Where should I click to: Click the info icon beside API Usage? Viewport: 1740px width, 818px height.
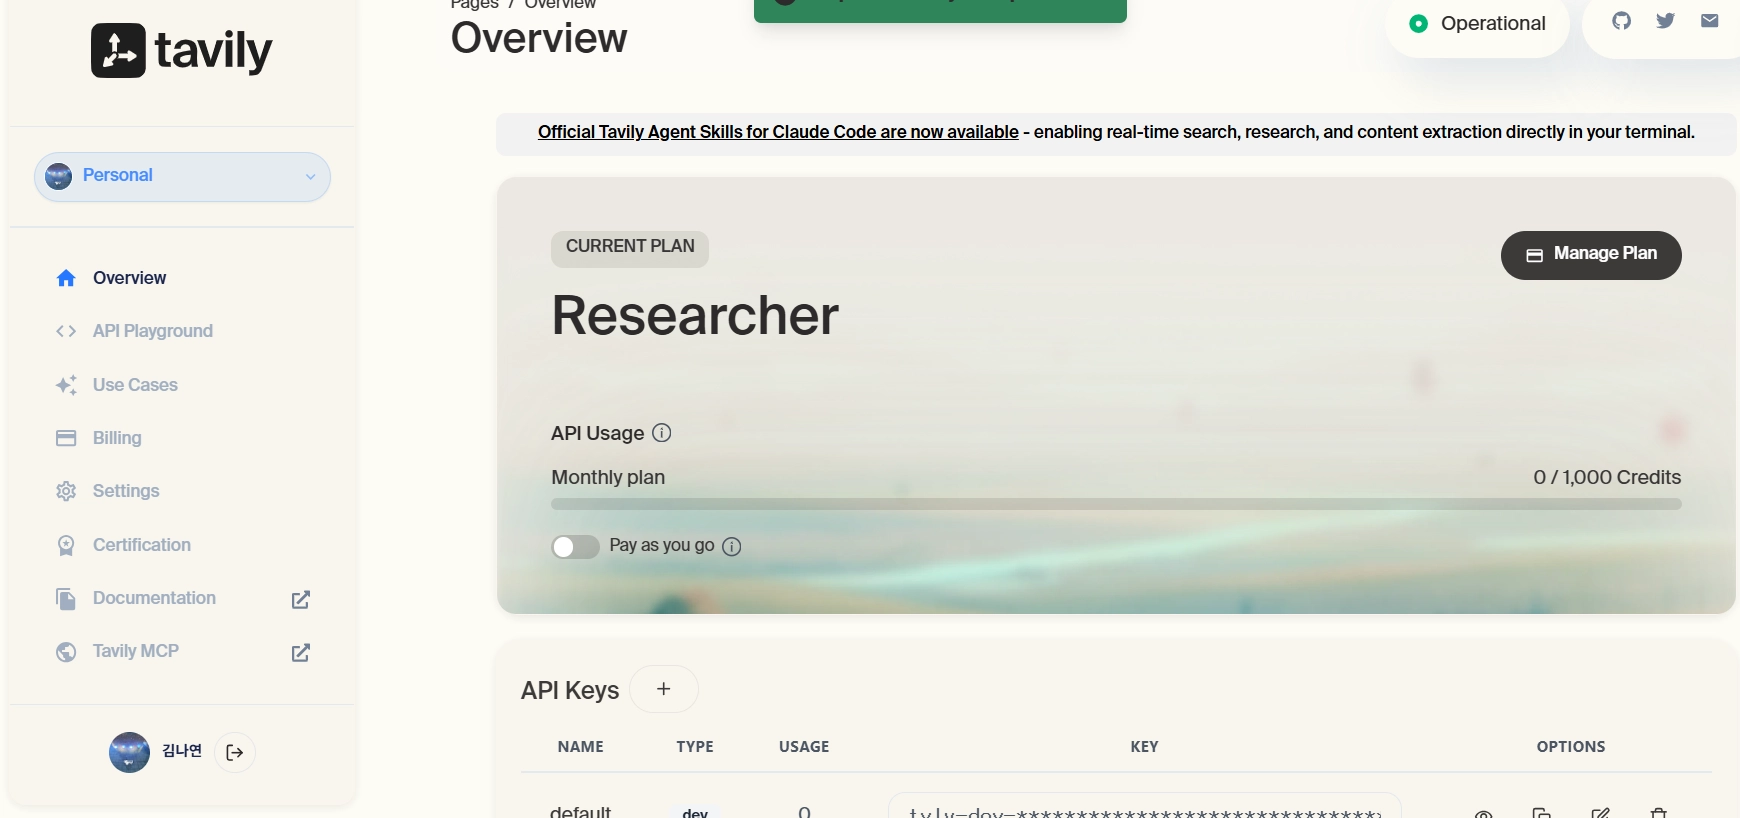(662, 433)
